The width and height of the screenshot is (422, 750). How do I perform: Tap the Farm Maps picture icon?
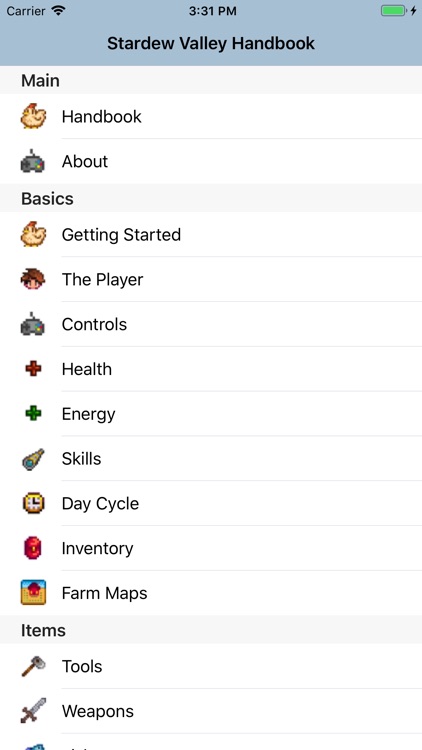tap(33, 593)
